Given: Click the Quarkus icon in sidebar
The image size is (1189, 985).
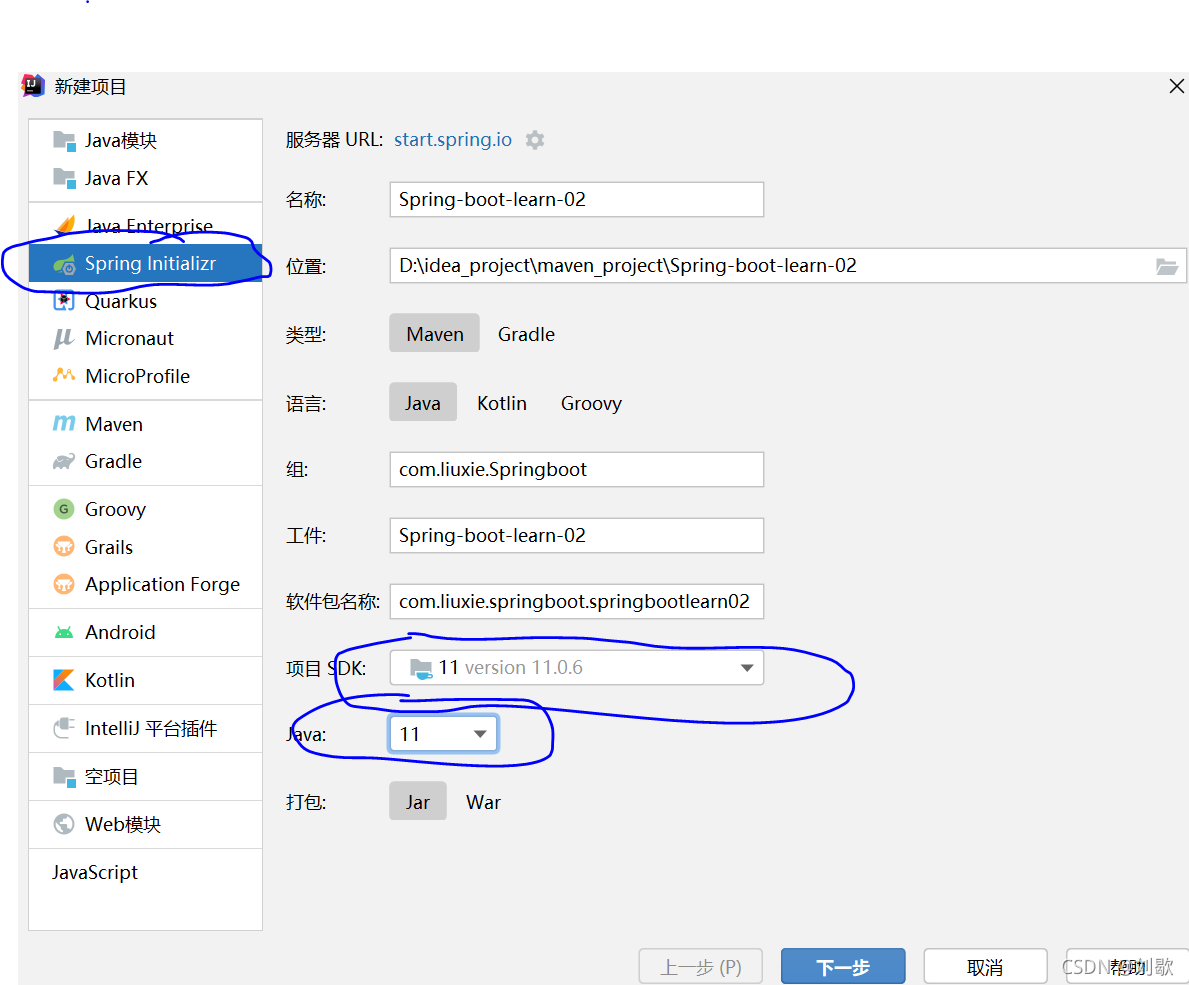Looking at the screenshot, I should [64, 301].
